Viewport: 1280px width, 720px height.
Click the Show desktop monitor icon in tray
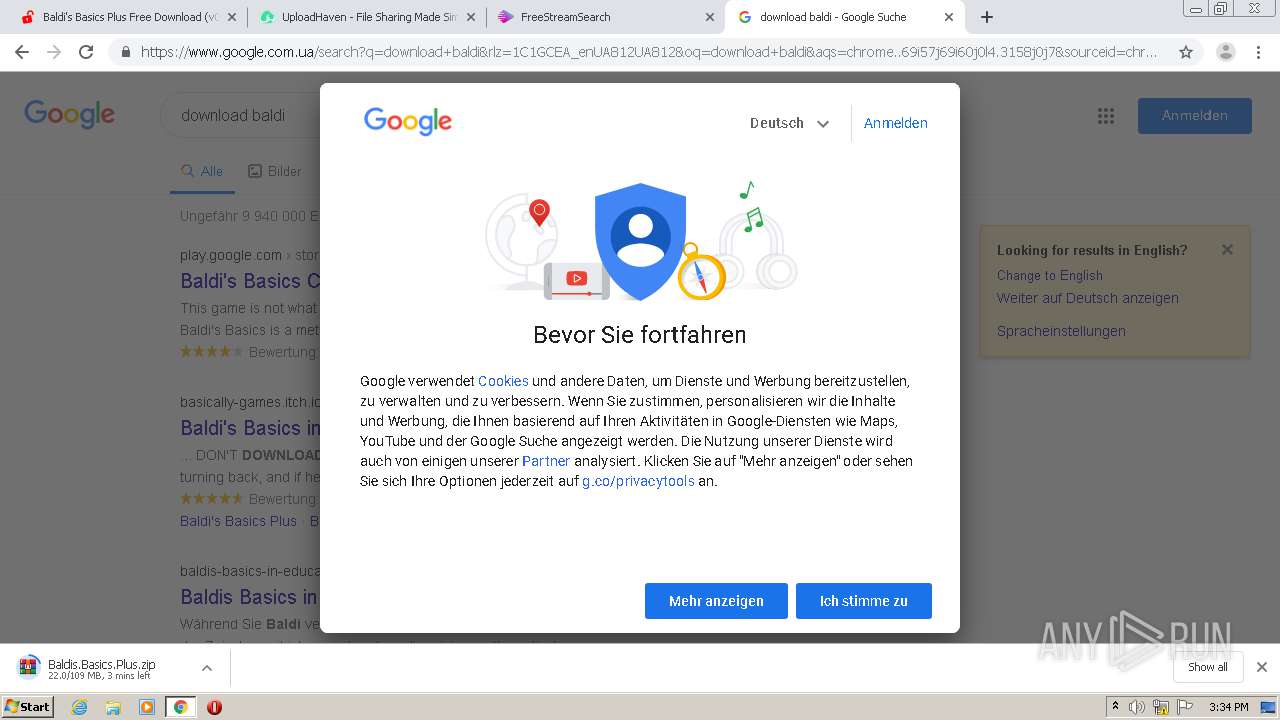point(1268,707)
